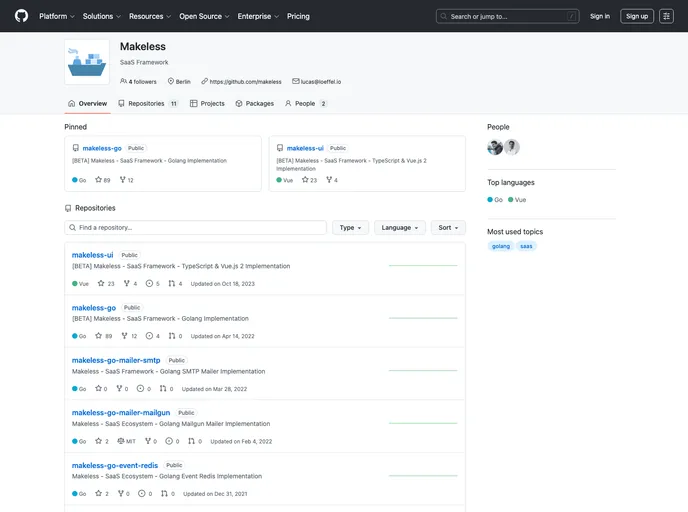
Task: Click the search magnifier icon in header
Action: 444,16
